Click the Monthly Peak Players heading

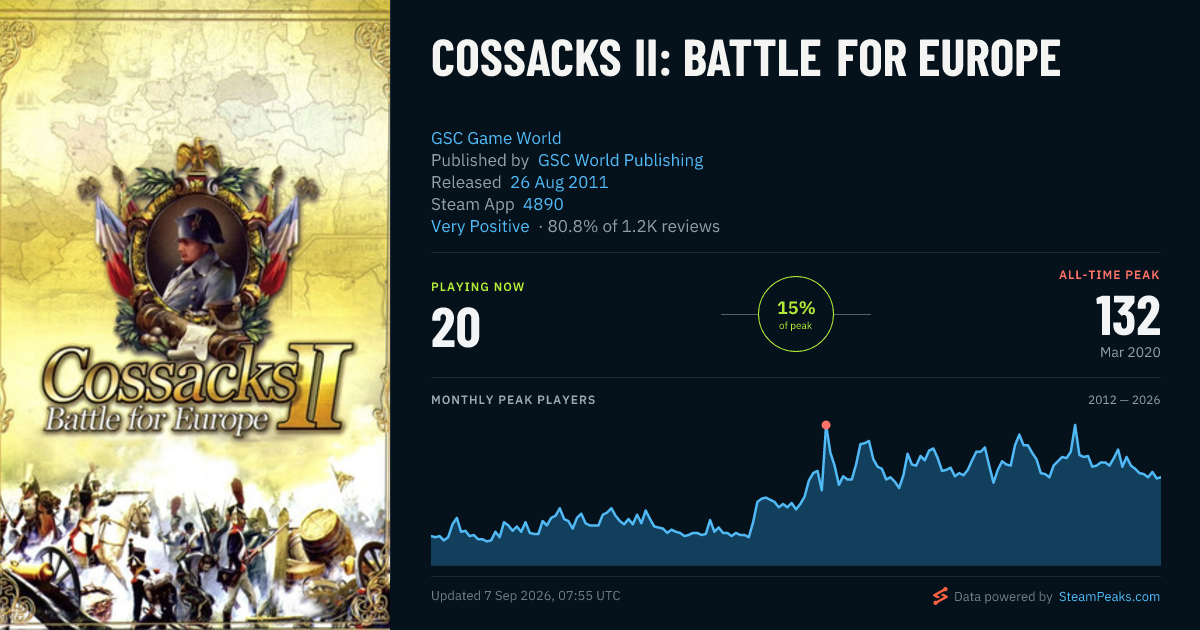point(513,400)
